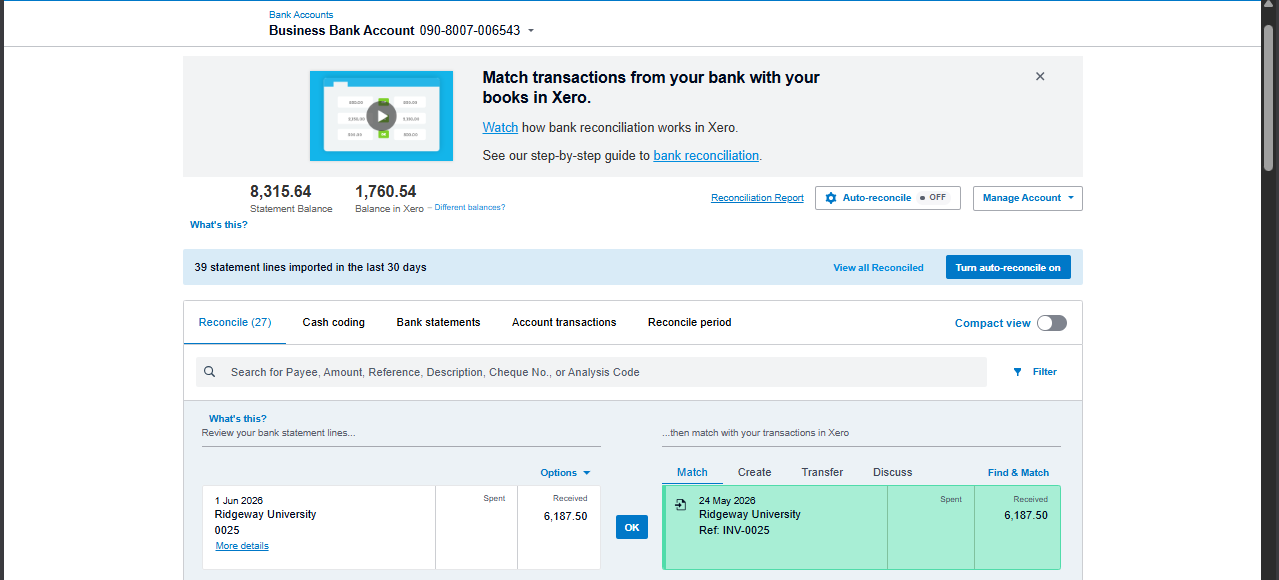Expand the Business Bank Account dropdown
Viewport: 1279px width, 580px height.
531,31
